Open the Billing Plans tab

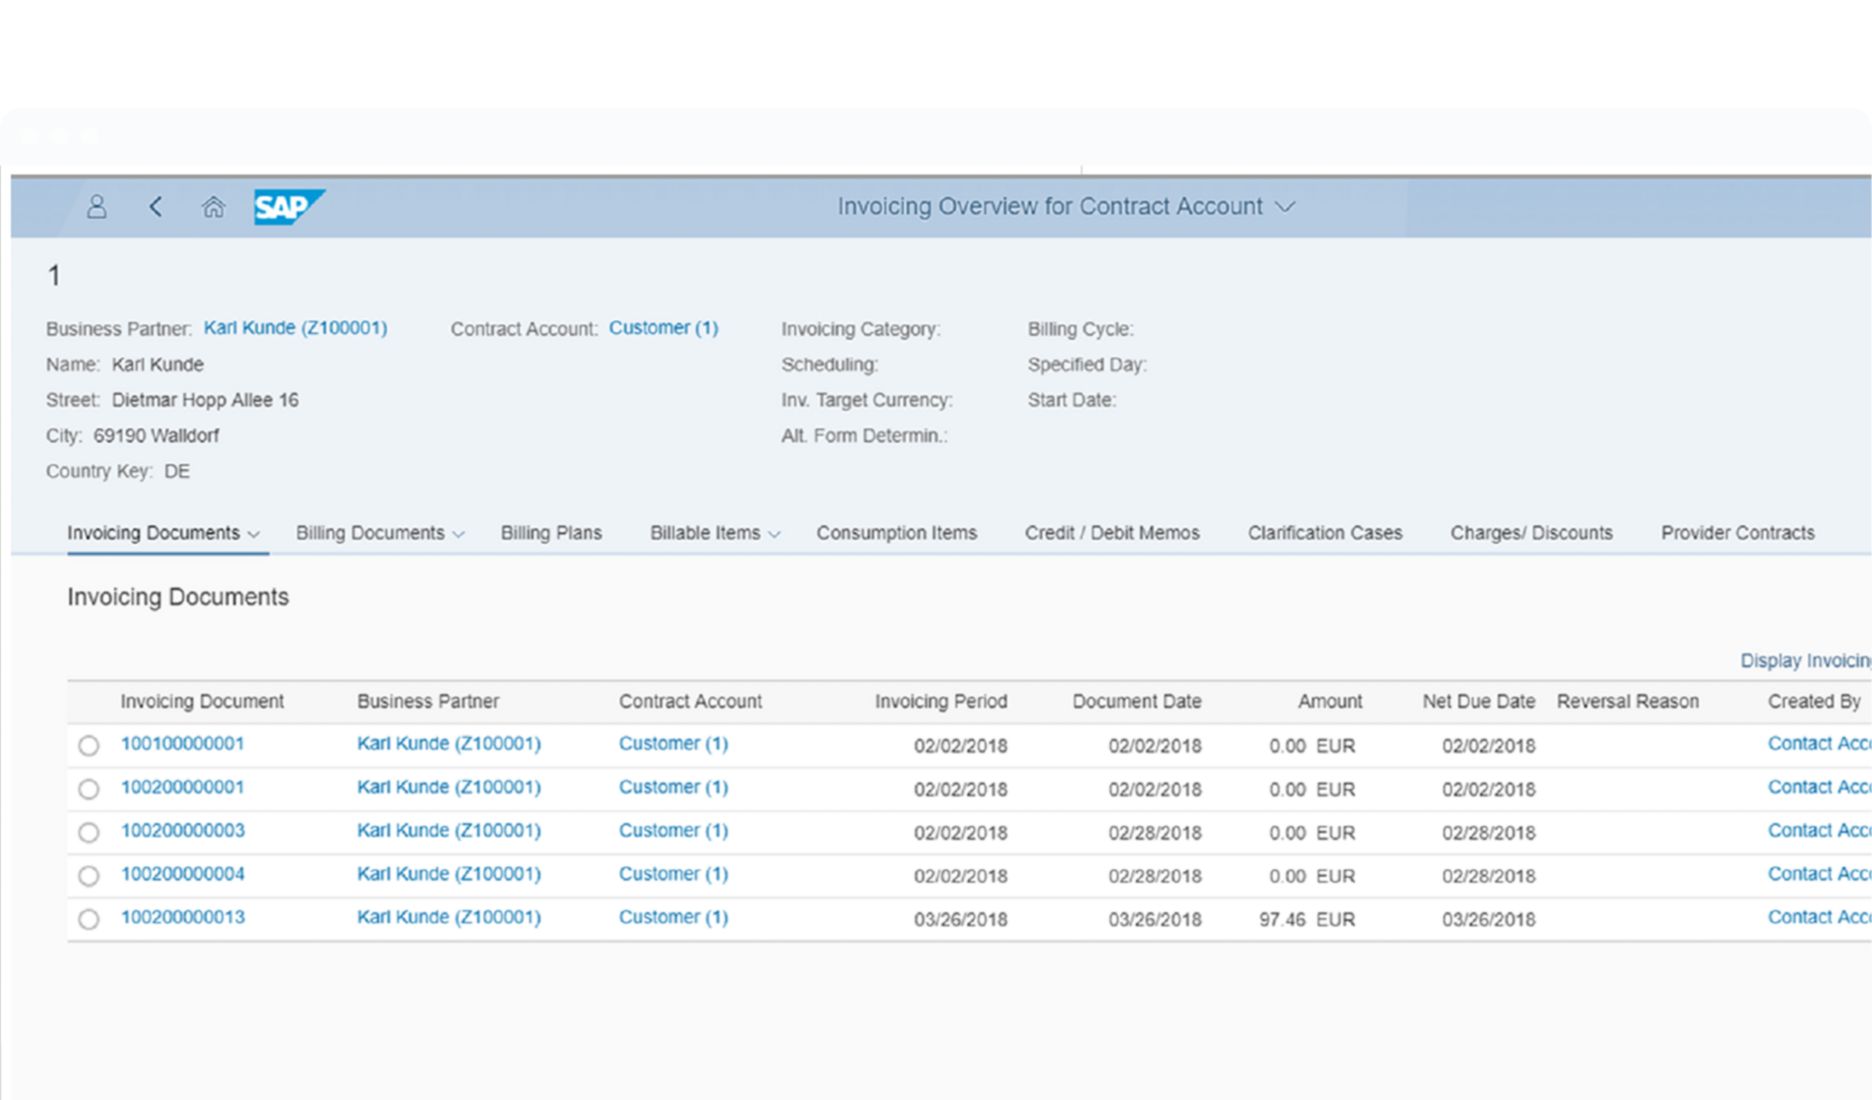[551, 532]
